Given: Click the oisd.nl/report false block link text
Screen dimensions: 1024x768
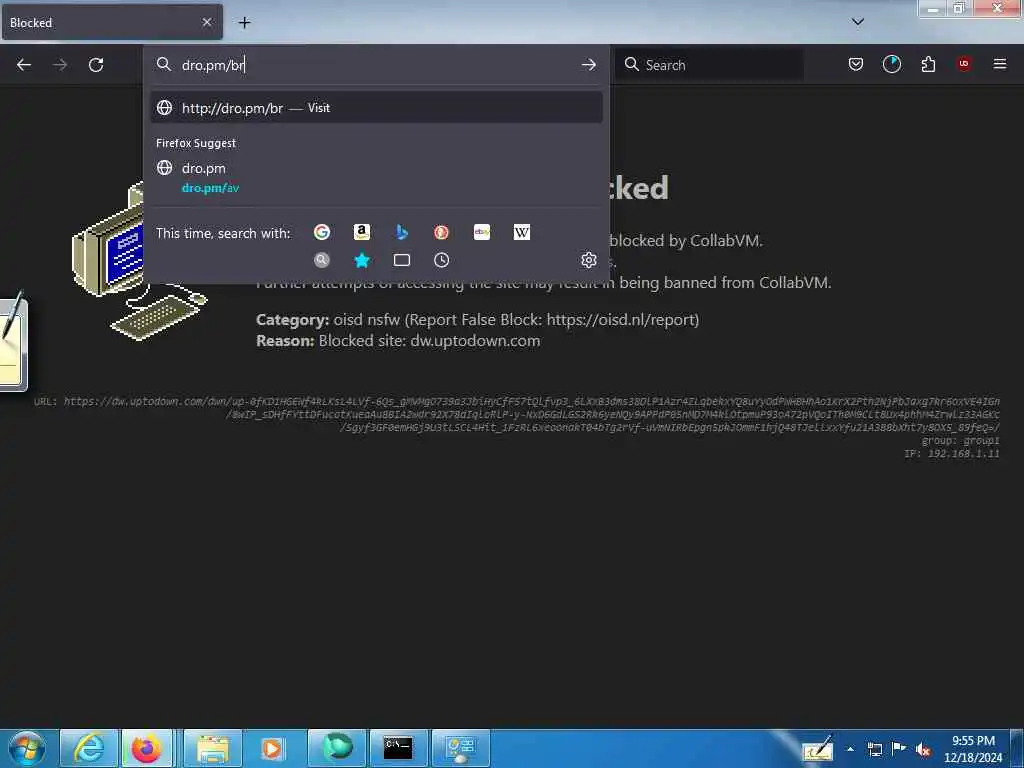Looking at the screenshot, I should click(622, 319).
